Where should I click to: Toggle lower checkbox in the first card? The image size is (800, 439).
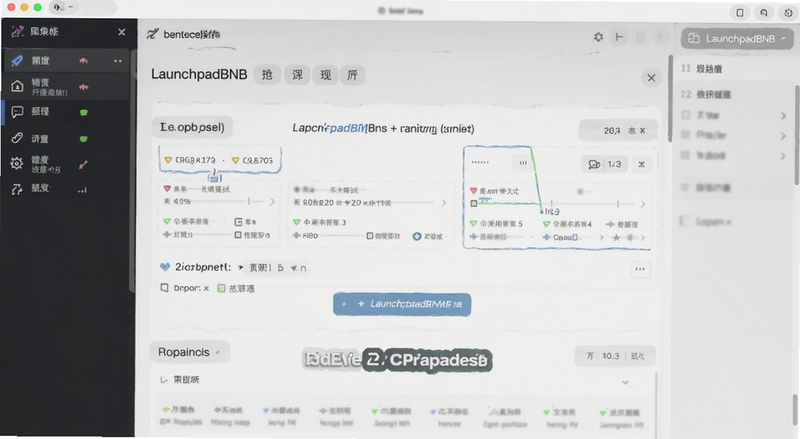click(238, 235)
